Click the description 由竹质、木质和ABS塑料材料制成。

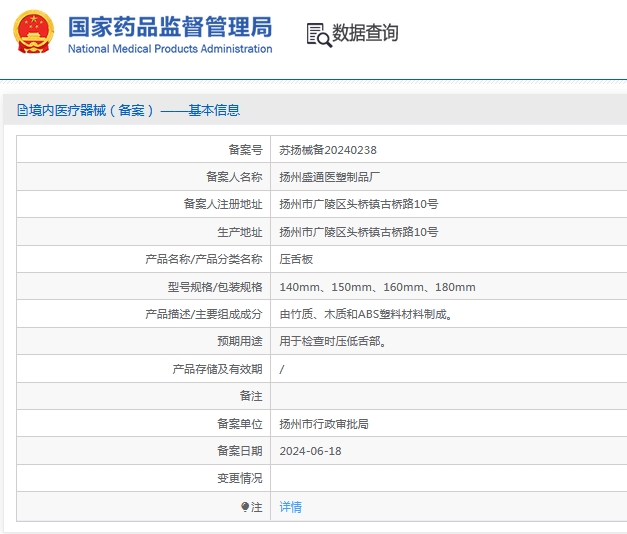[366, 314]
